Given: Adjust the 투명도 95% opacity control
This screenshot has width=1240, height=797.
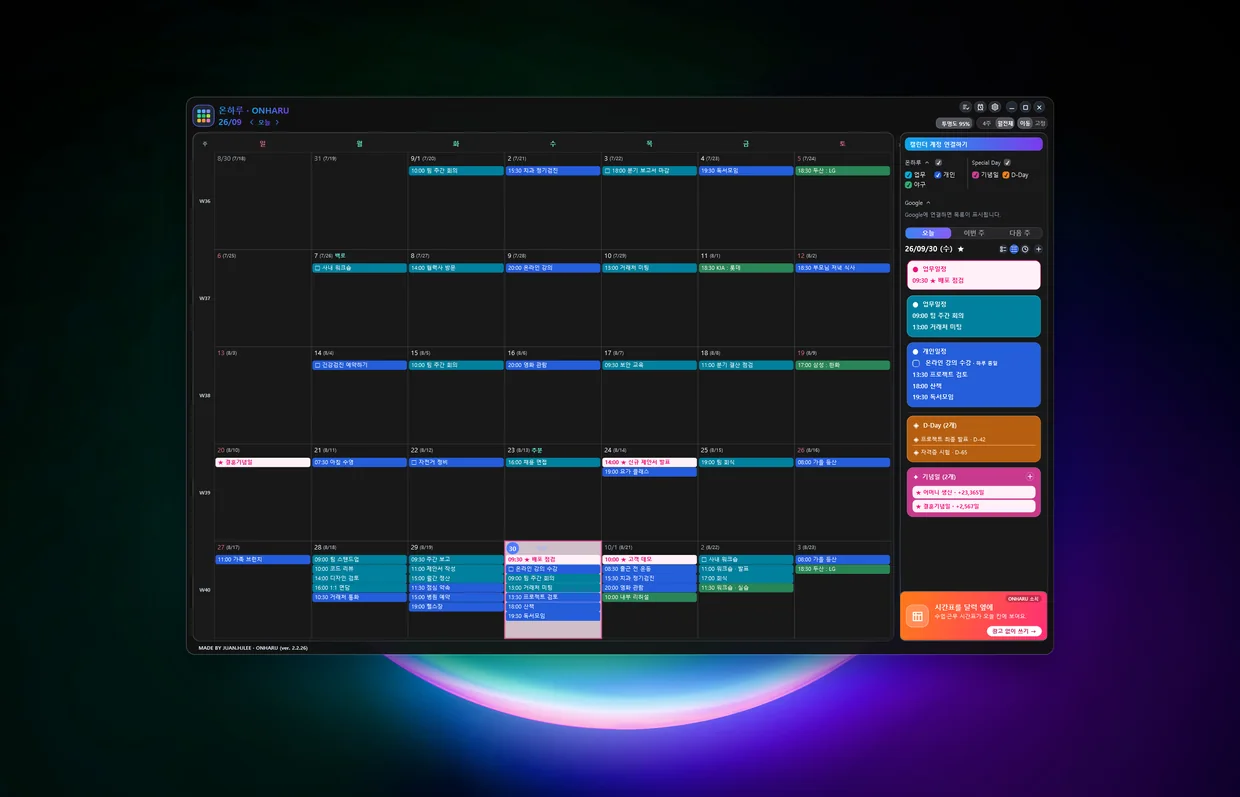Looking at the screenshot, I should tap(954, 124).
